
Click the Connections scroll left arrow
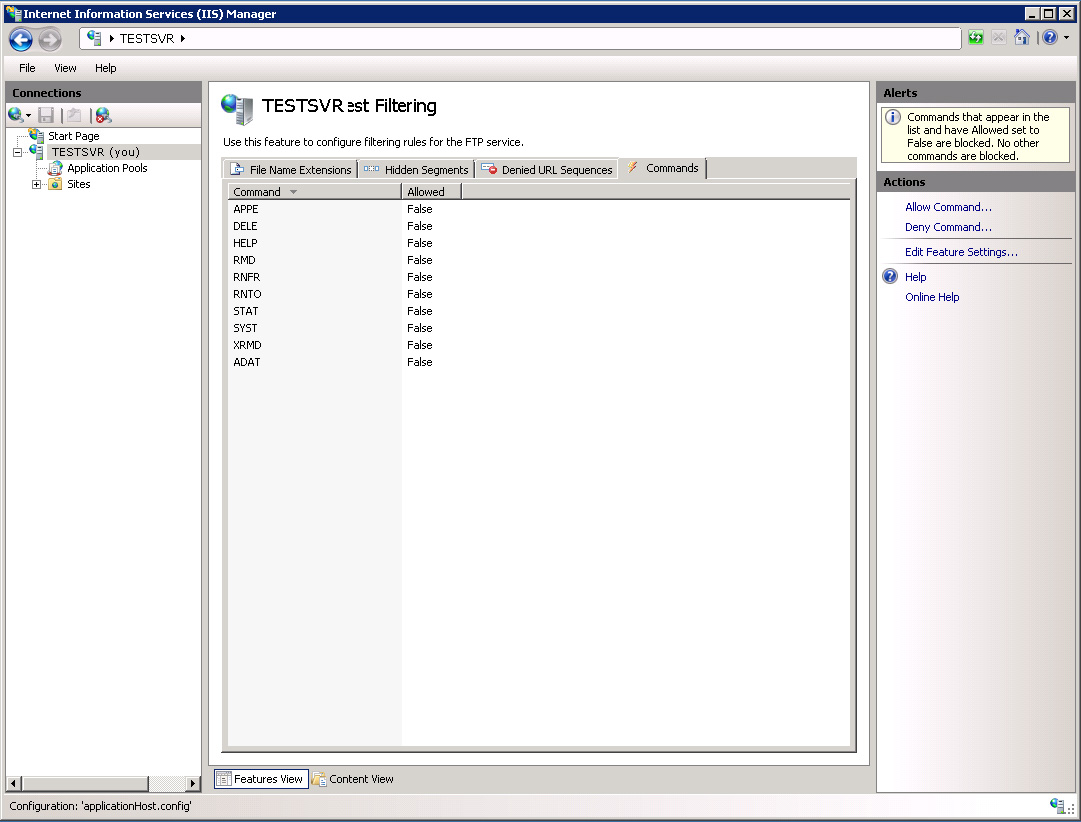pos(14,783)
